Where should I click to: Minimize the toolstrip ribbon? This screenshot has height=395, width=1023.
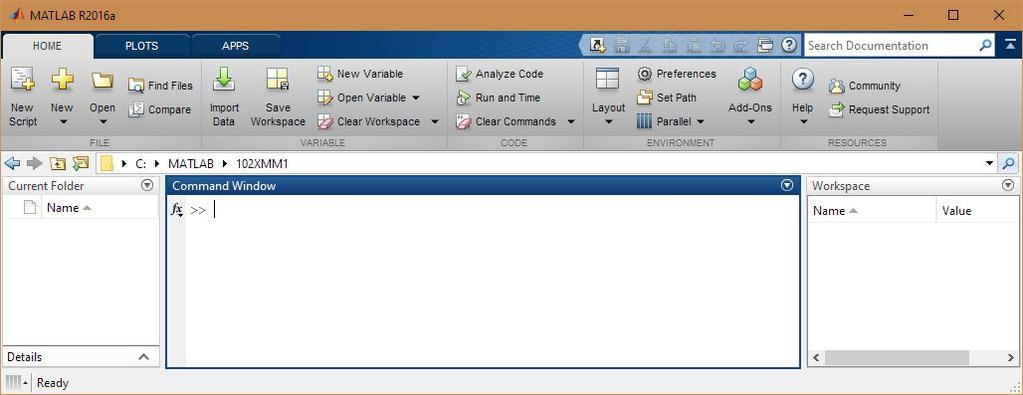[1010, 45]
